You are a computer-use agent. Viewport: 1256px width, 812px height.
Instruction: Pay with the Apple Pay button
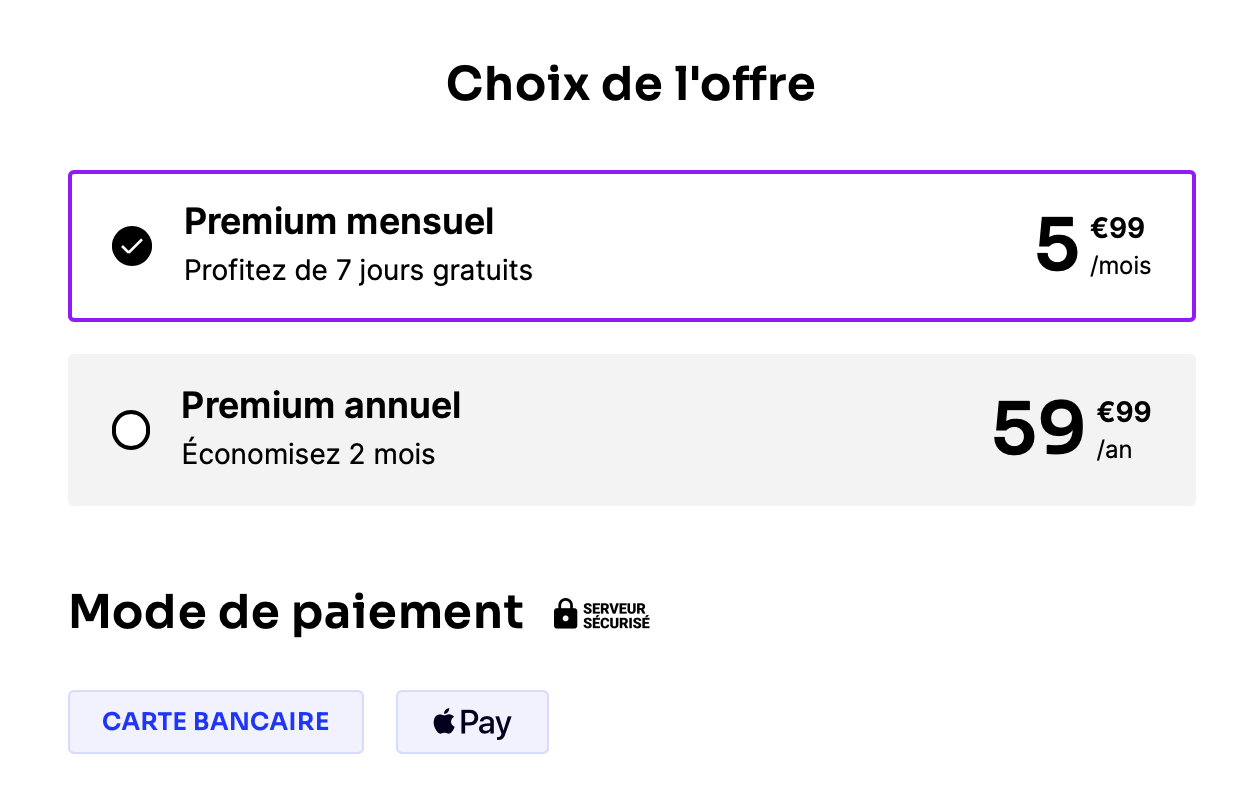pyautogui.click(x=472, y=722)
